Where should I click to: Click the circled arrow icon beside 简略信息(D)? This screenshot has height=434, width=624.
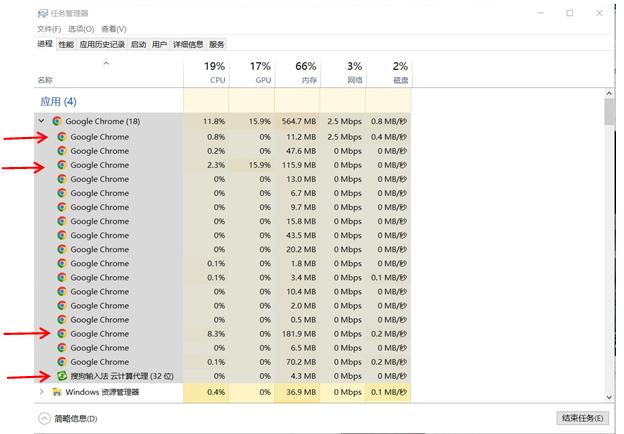click(x=44, y=418)
